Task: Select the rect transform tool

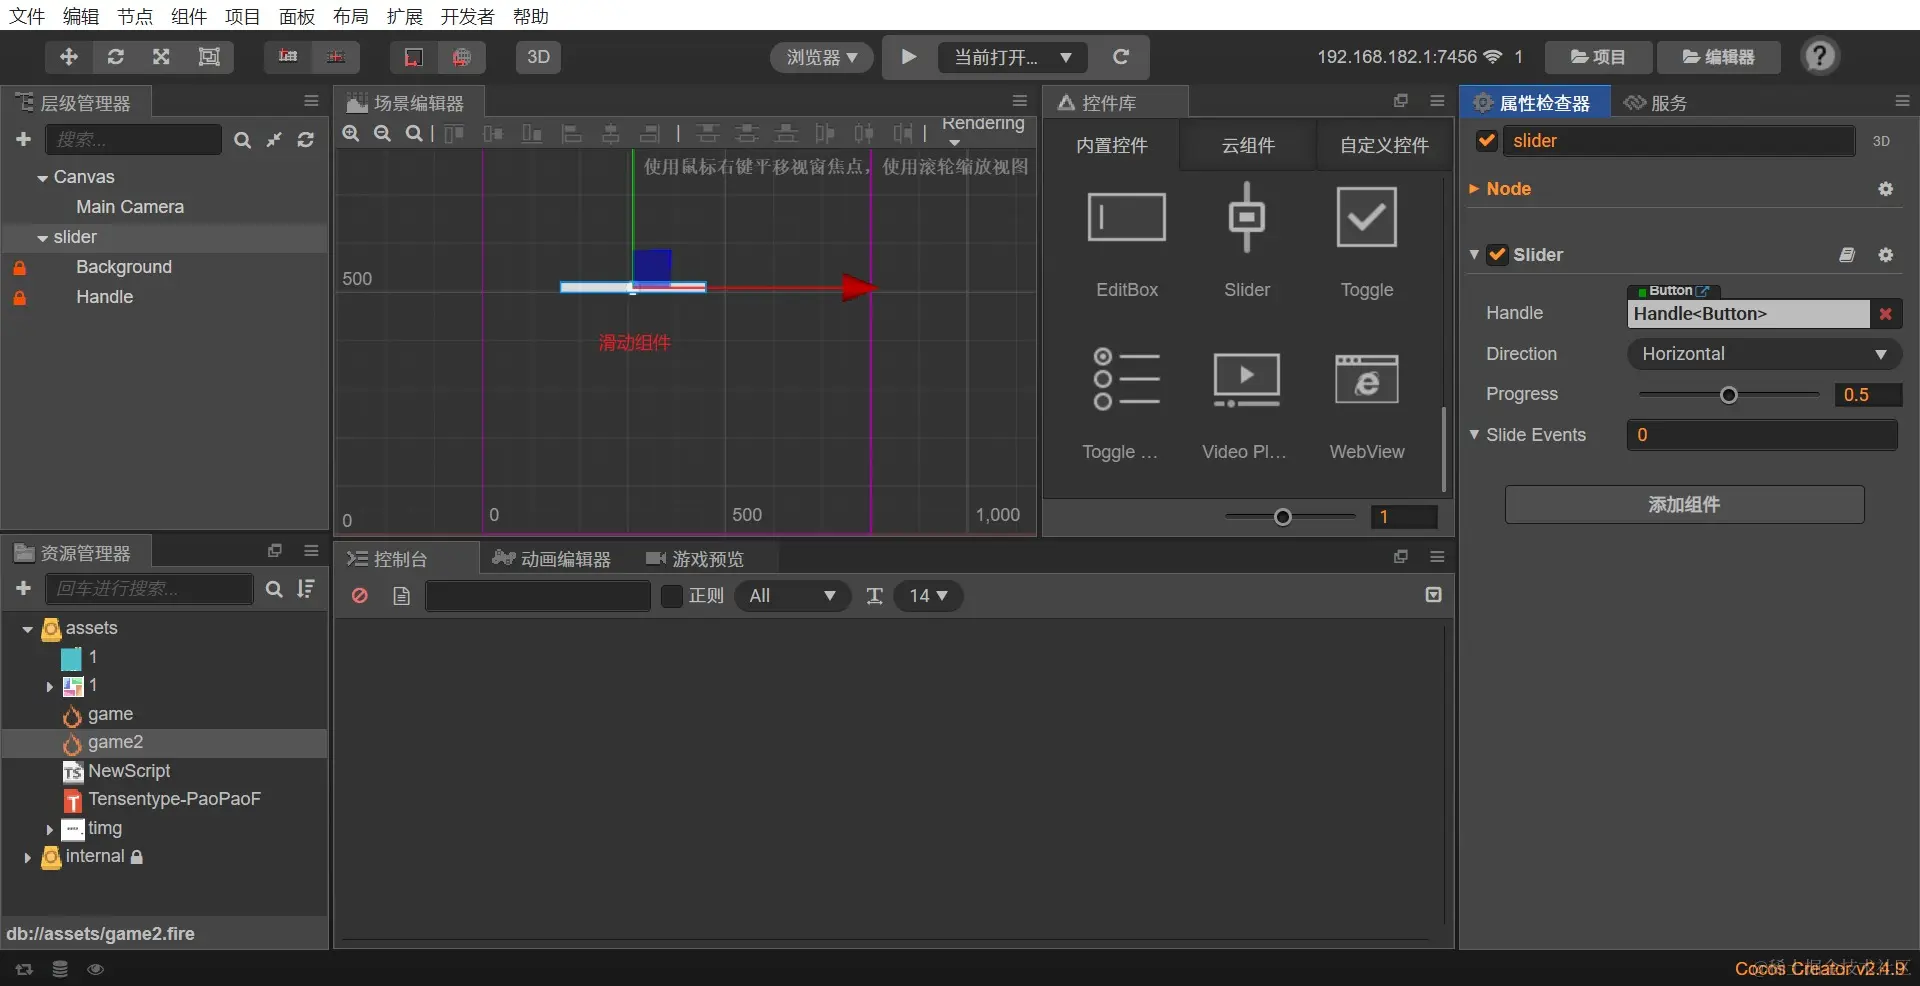Action: 209,57
